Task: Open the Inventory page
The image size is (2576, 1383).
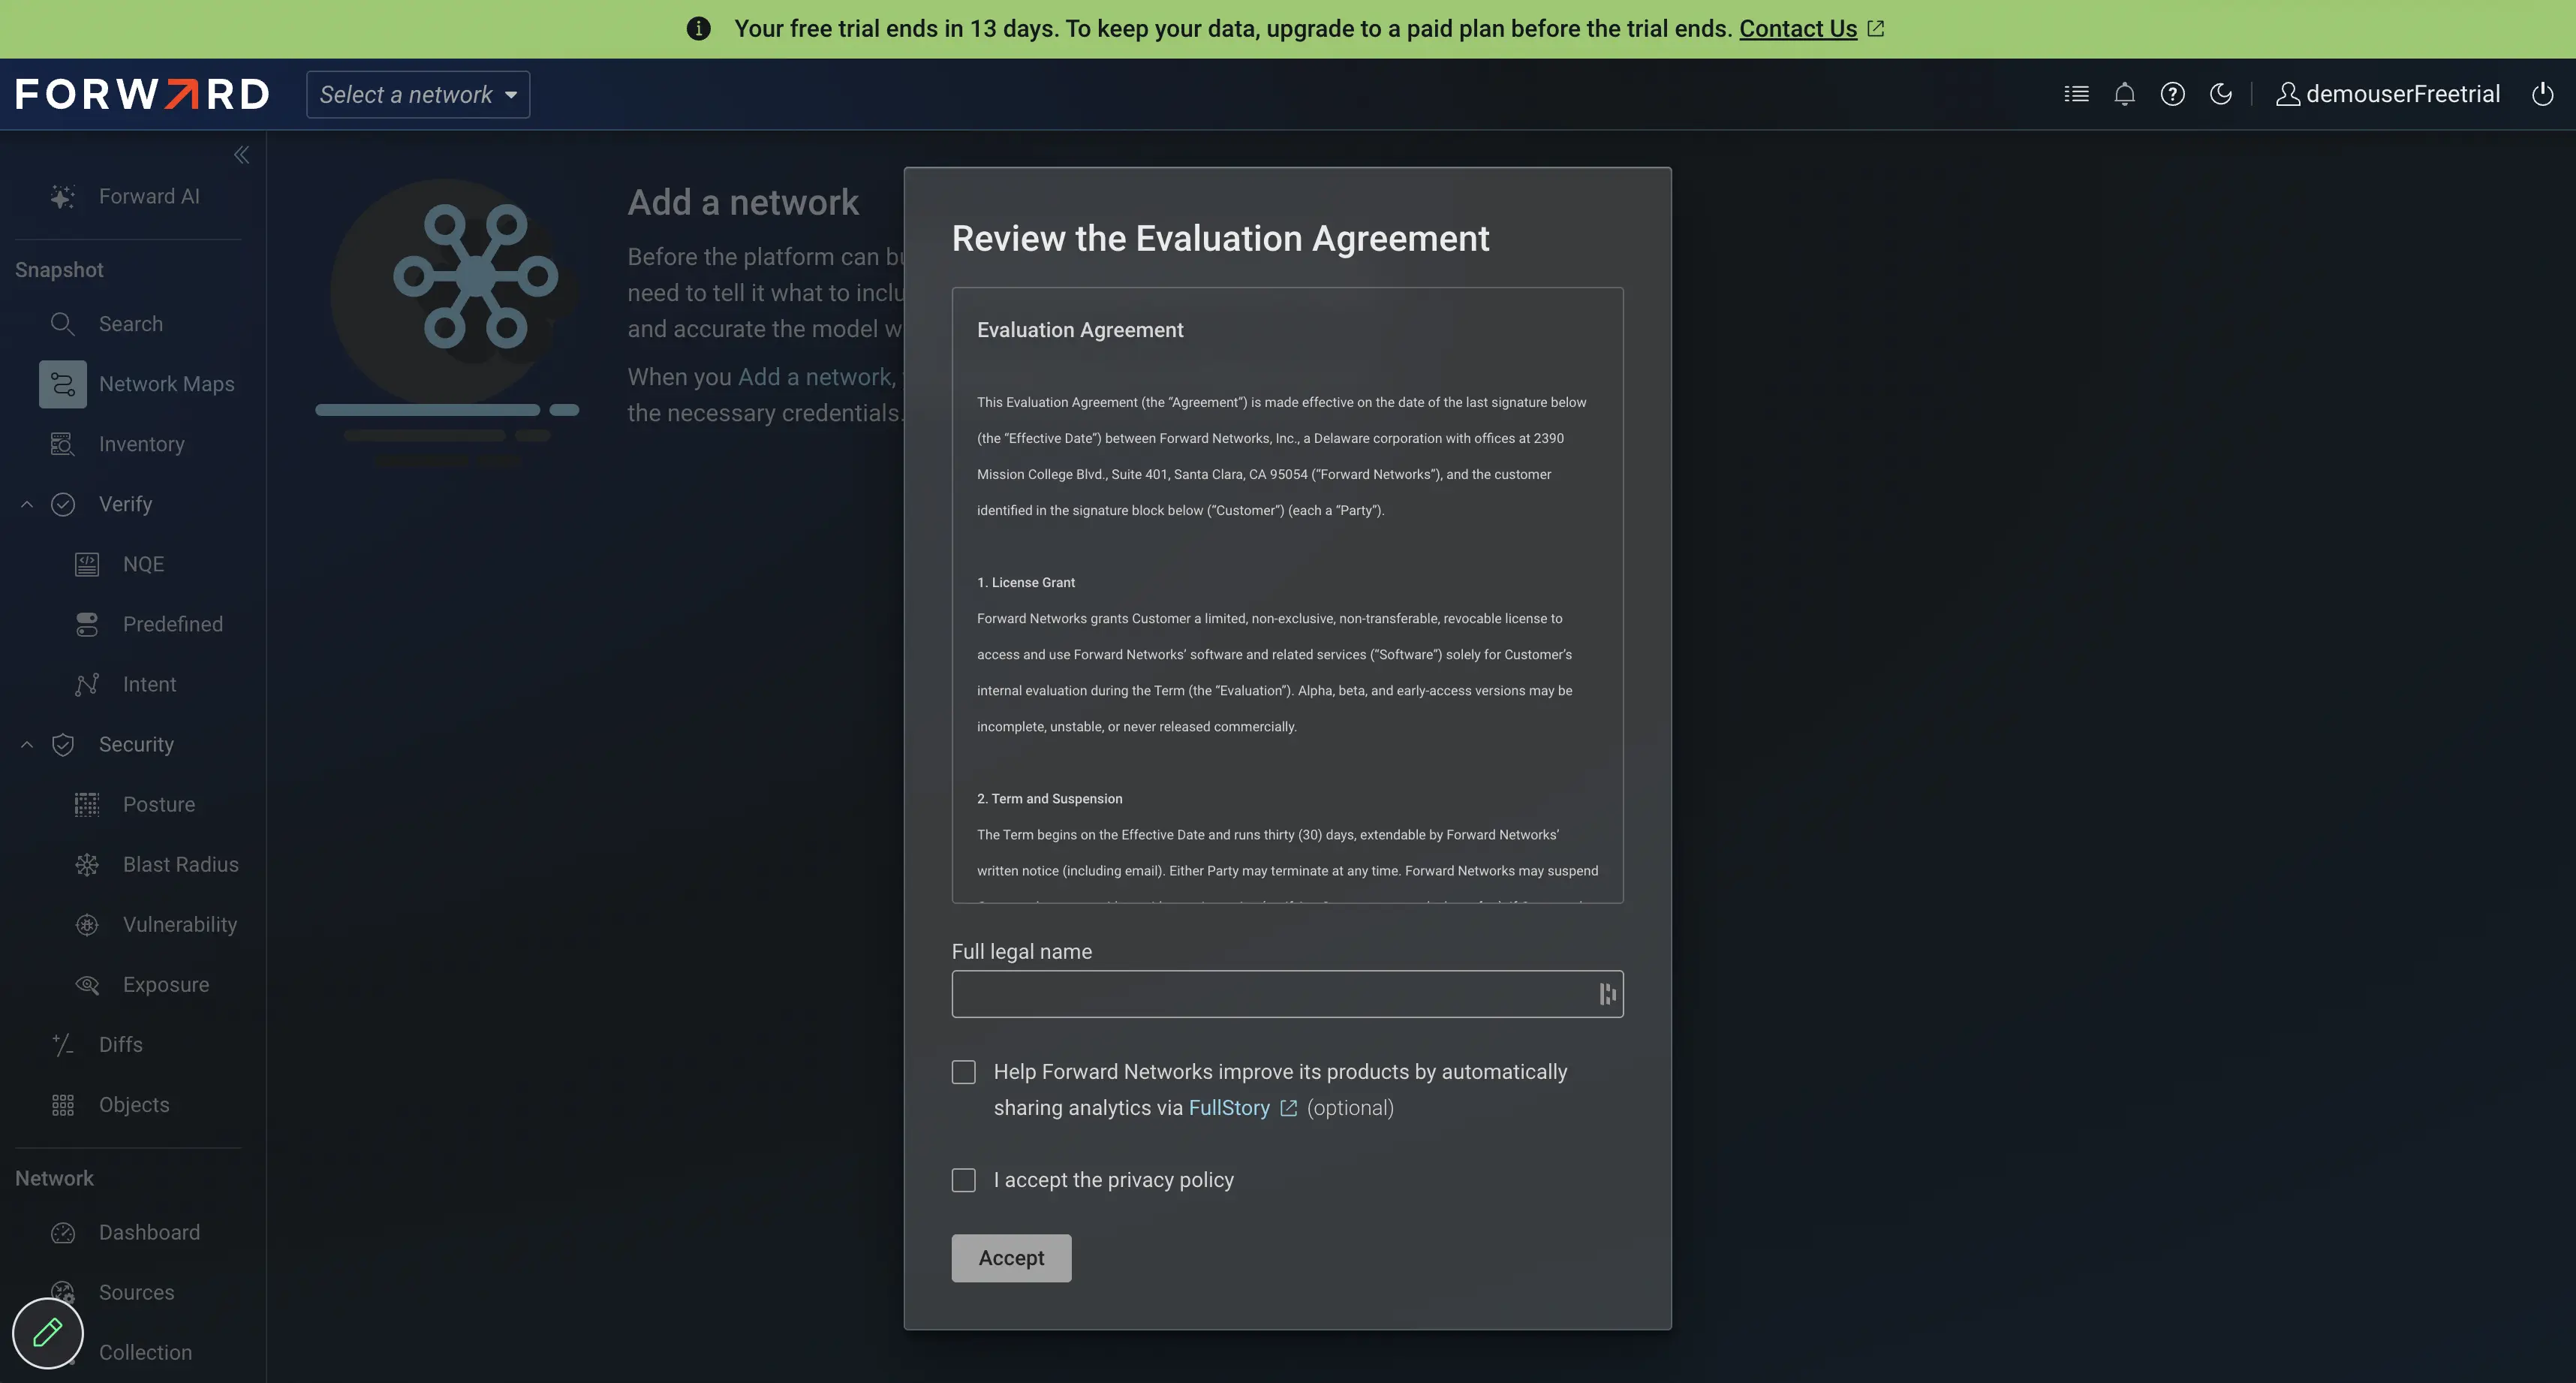Action: tap(142, 444)
